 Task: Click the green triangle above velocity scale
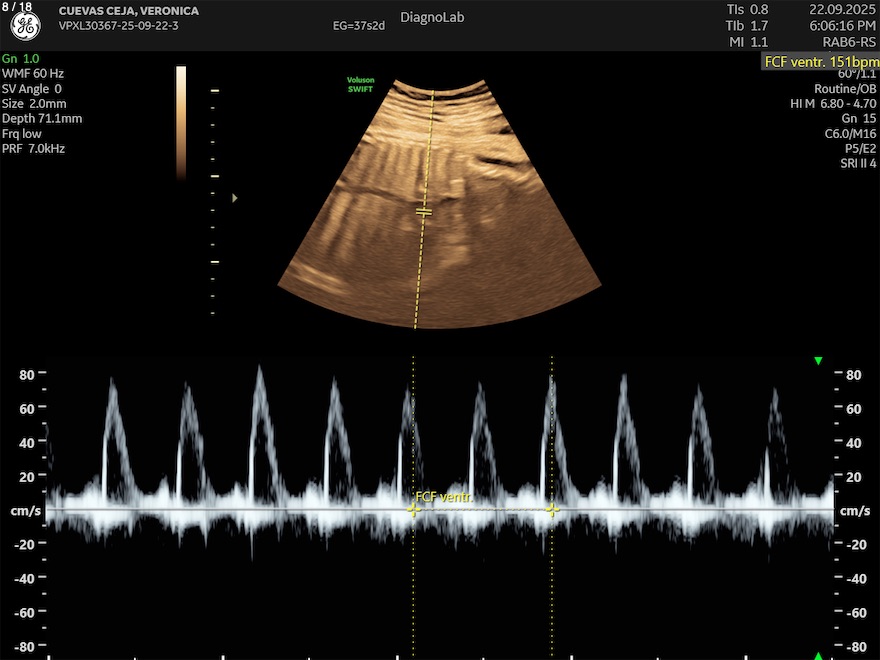[x=818, y=360]
